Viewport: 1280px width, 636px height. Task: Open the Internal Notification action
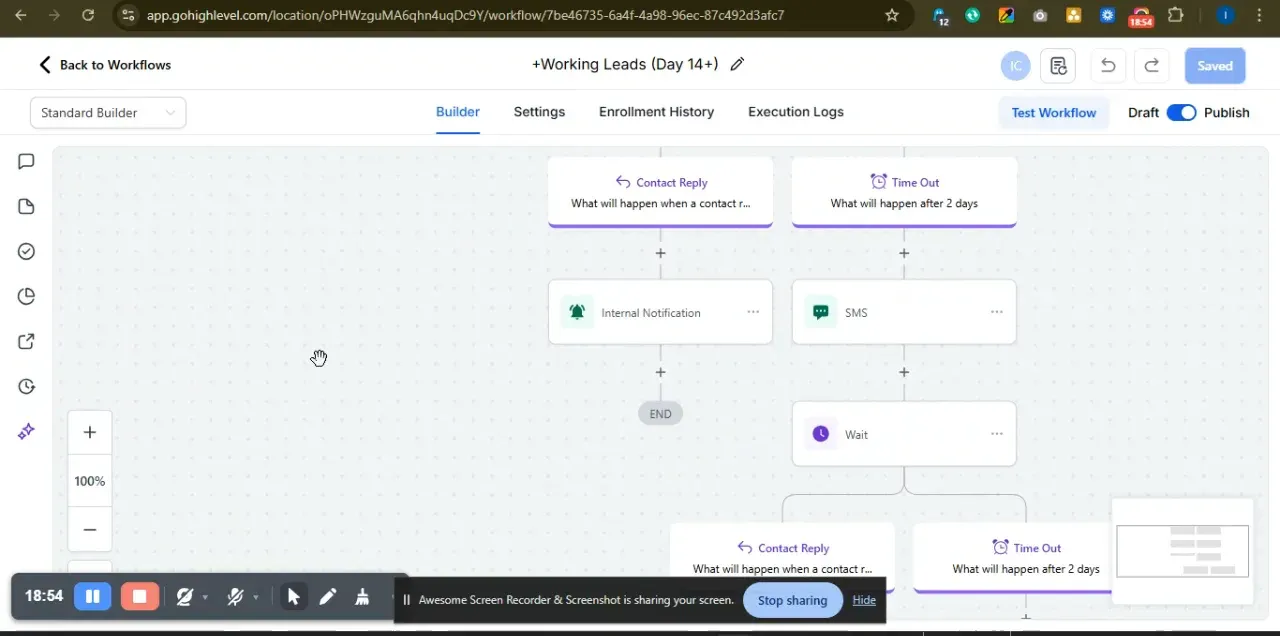660,312
